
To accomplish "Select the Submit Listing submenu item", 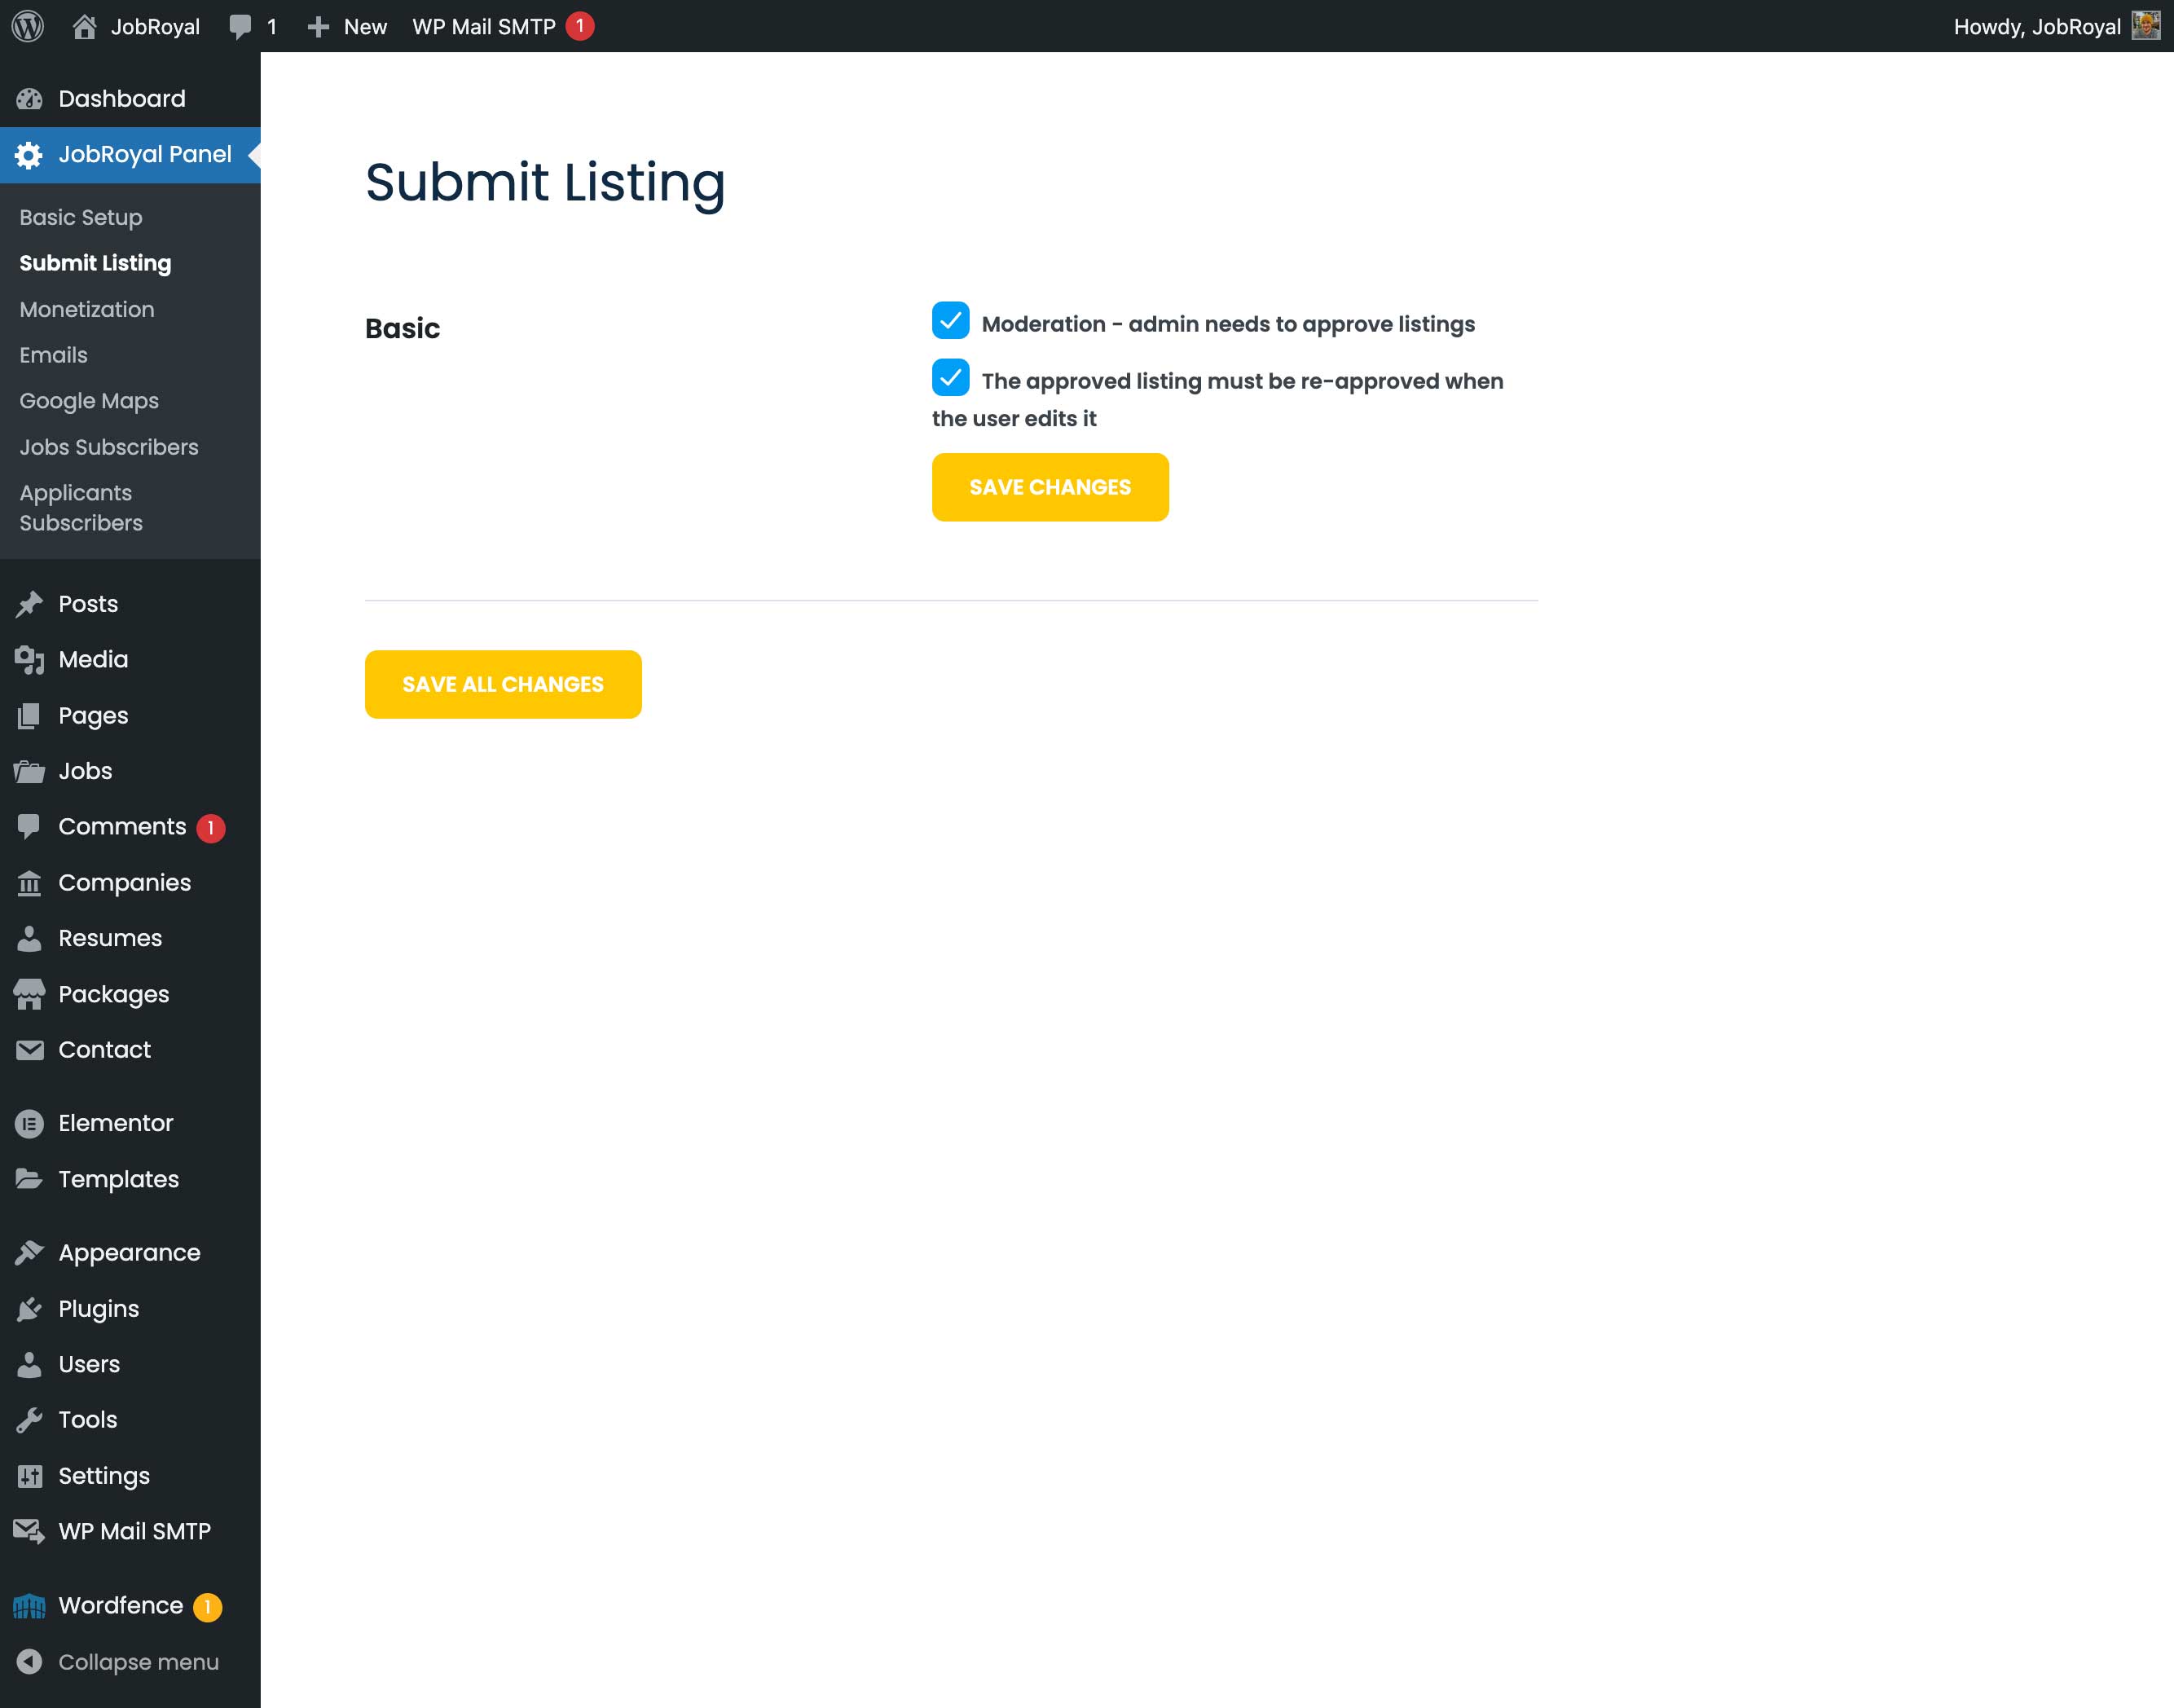I will coord(95,263).
